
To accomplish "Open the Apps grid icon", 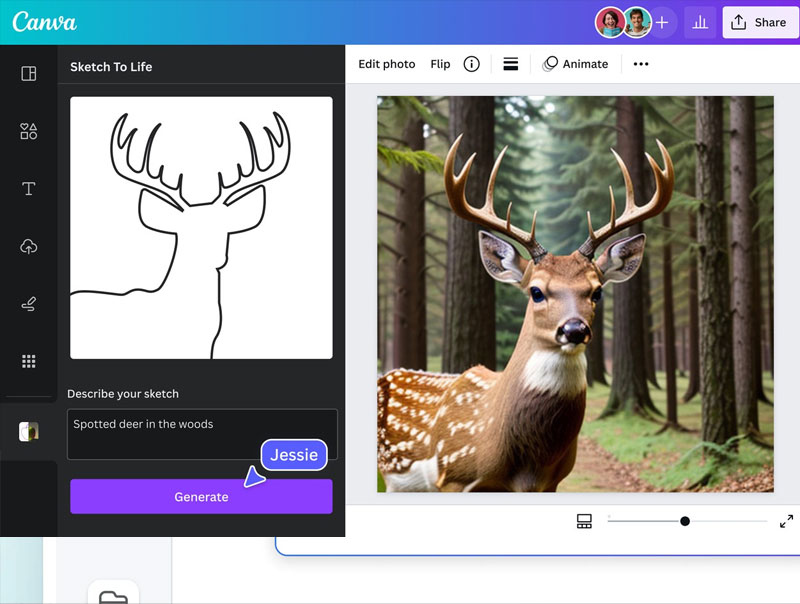I will (x=28, y=361).
